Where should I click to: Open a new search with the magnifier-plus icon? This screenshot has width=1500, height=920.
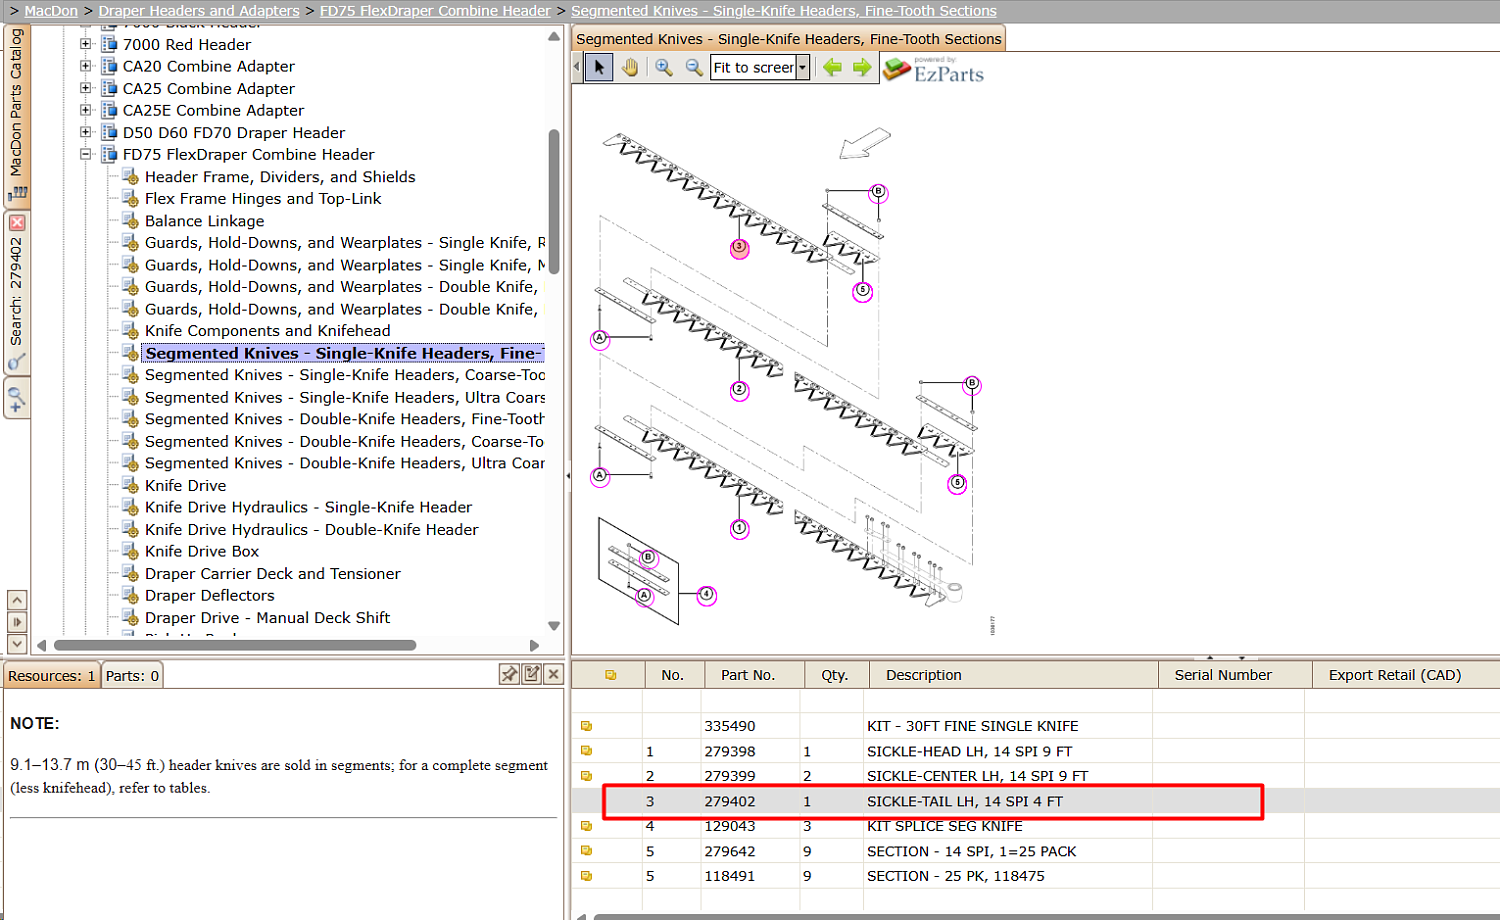point(17,400)
